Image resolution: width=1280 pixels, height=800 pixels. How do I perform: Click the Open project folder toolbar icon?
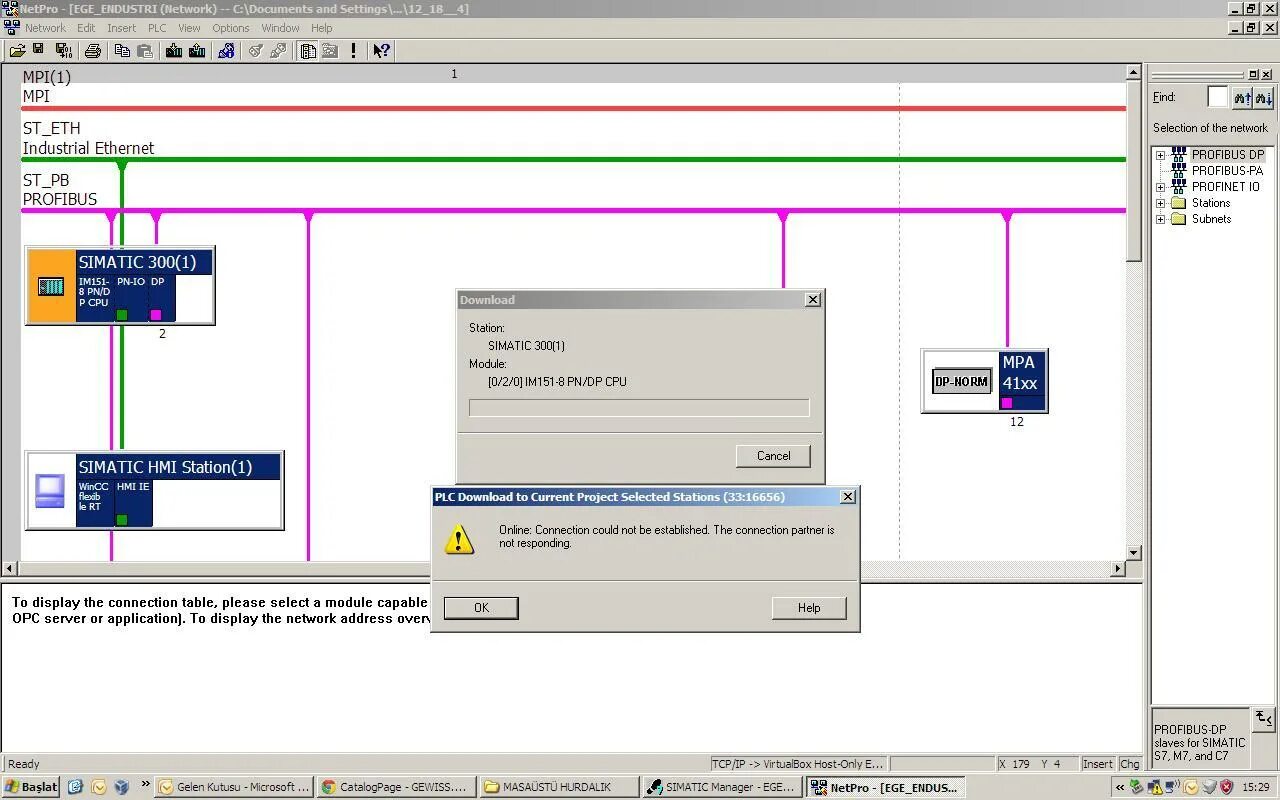click(17, 50)
